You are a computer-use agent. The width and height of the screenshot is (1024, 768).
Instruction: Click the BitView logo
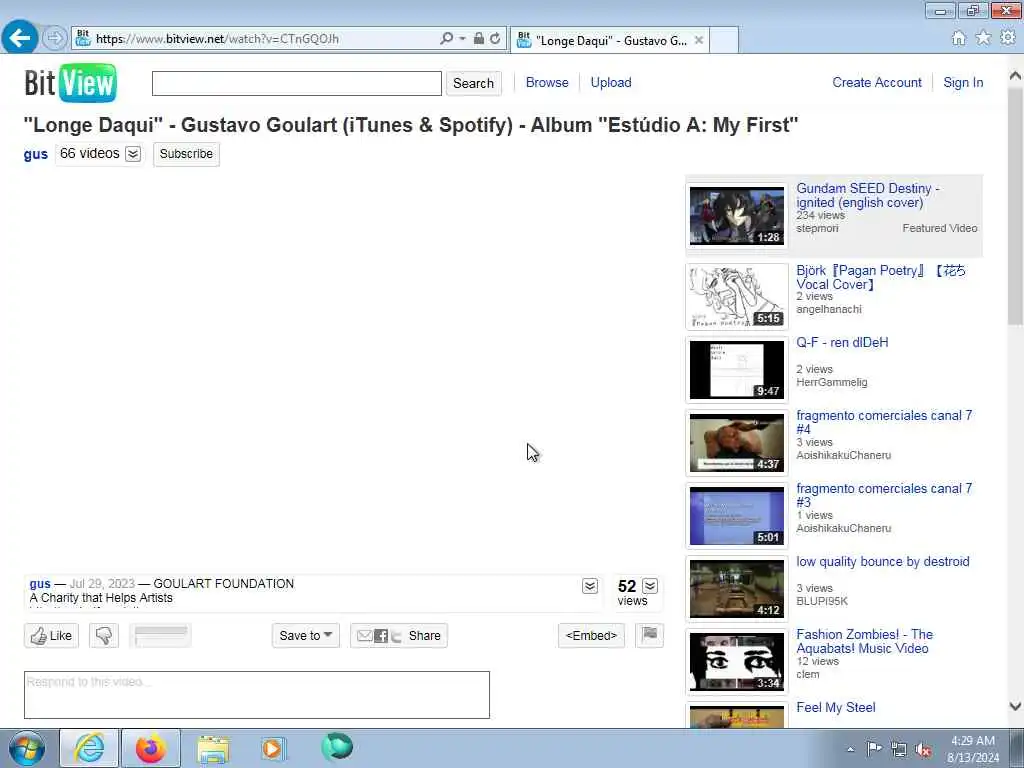71,83
